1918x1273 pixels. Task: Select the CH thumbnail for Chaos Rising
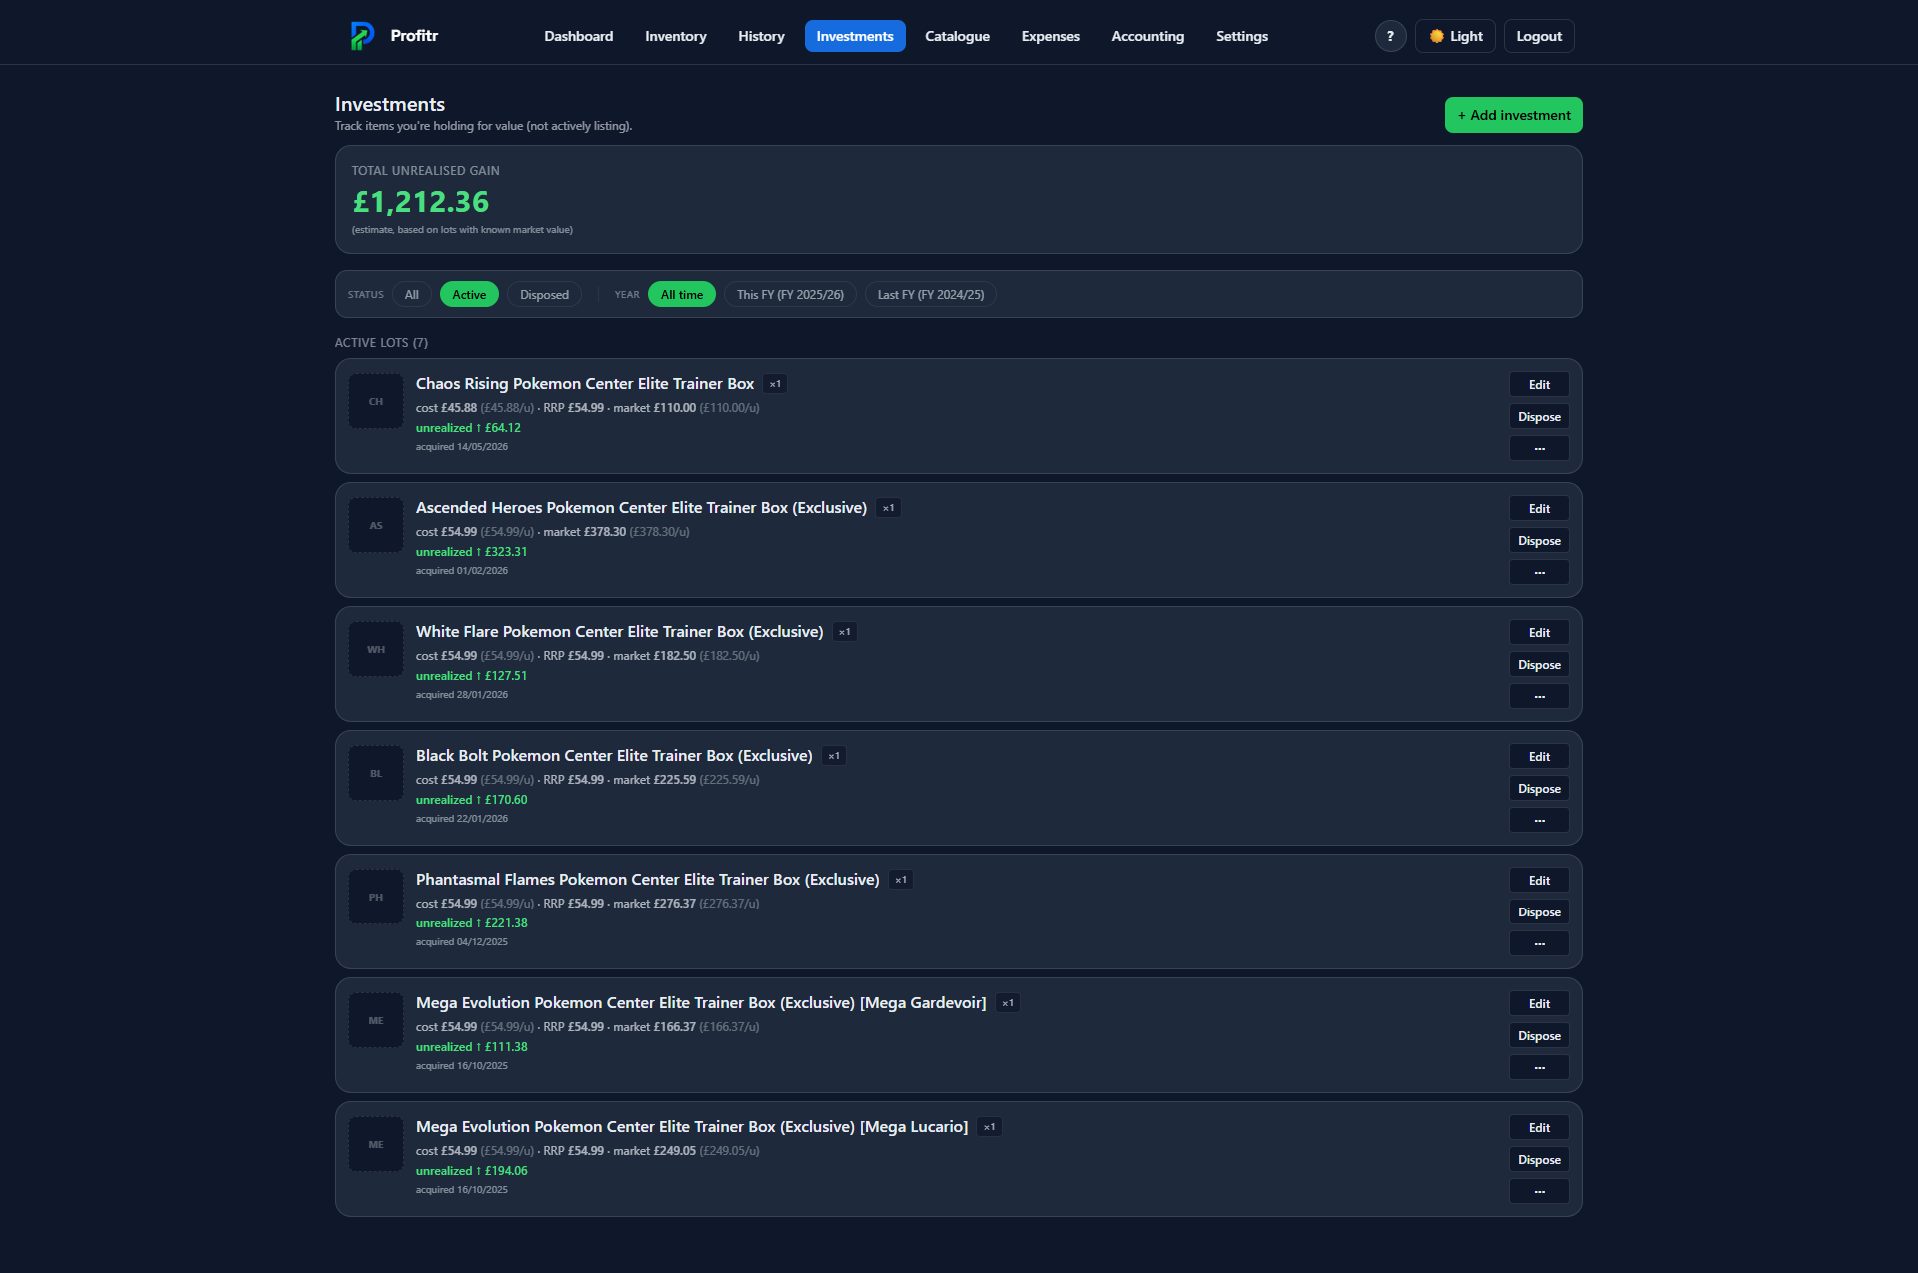pyautogui.click(x=376, y=401)
